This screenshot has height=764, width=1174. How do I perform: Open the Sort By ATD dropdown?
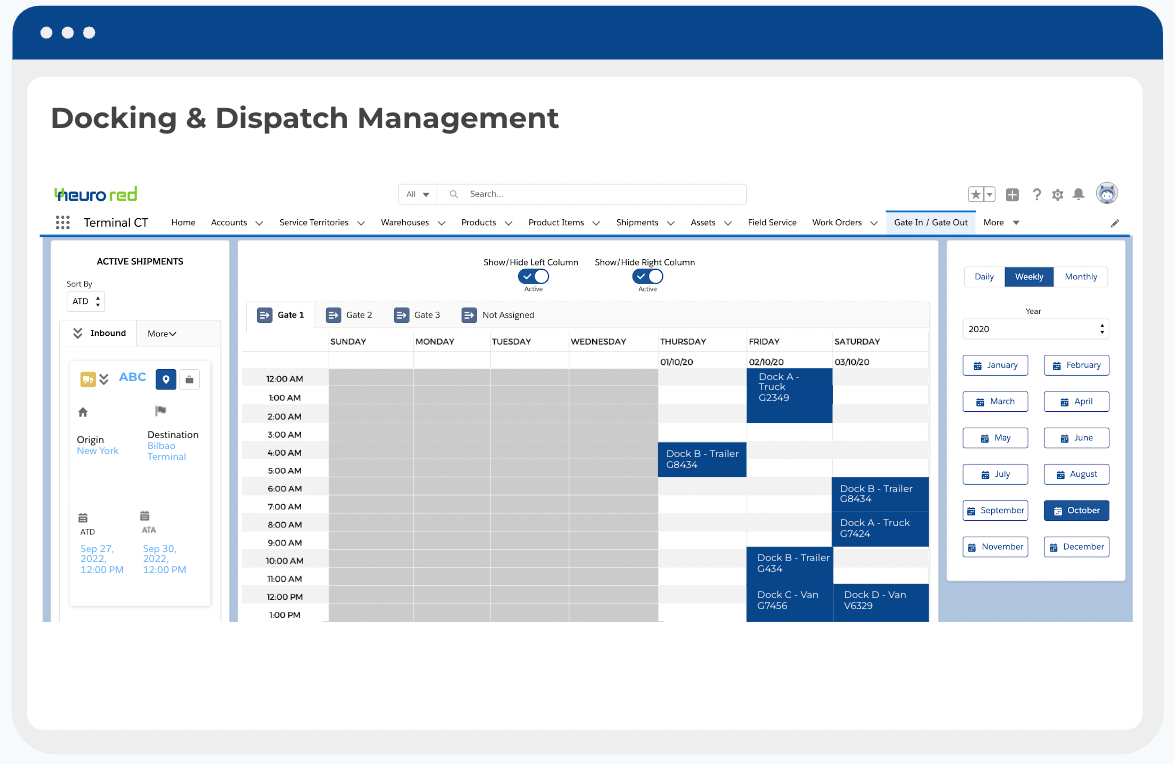(x=85, y=301)
